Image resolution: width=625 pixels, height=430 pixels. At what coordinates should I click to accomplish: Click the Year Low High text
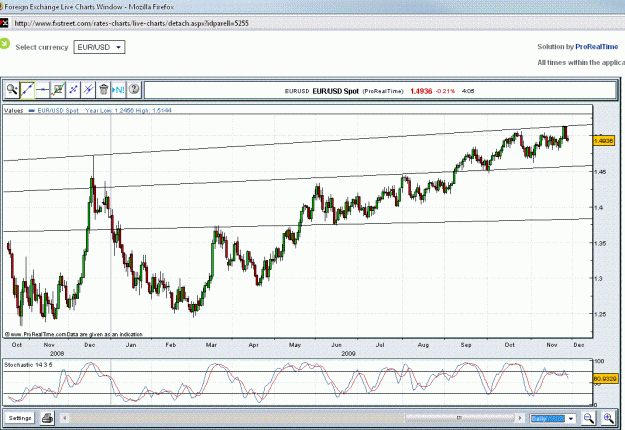pos(128,110)
